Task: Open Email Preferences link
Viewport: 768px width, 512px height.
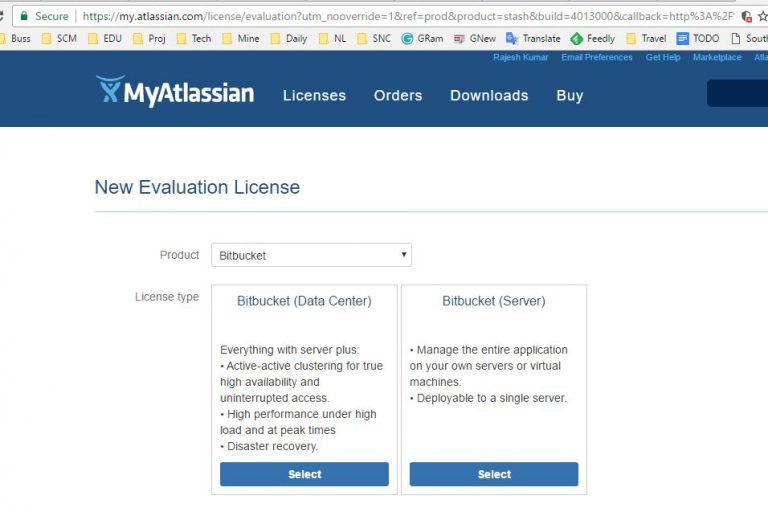Action: (597, 57)
